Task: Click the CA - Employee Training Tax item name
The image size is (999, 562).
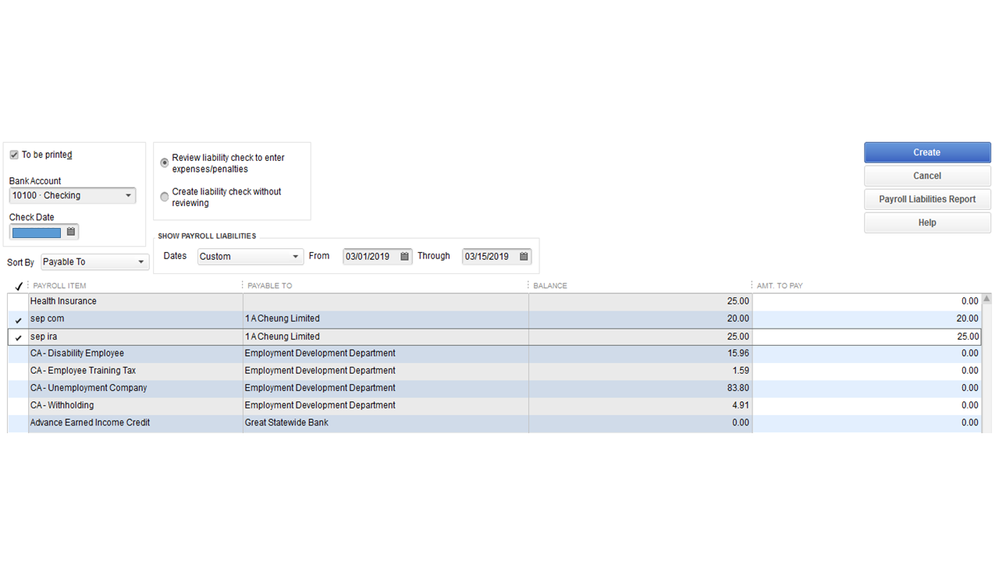Action: (83, 371)
